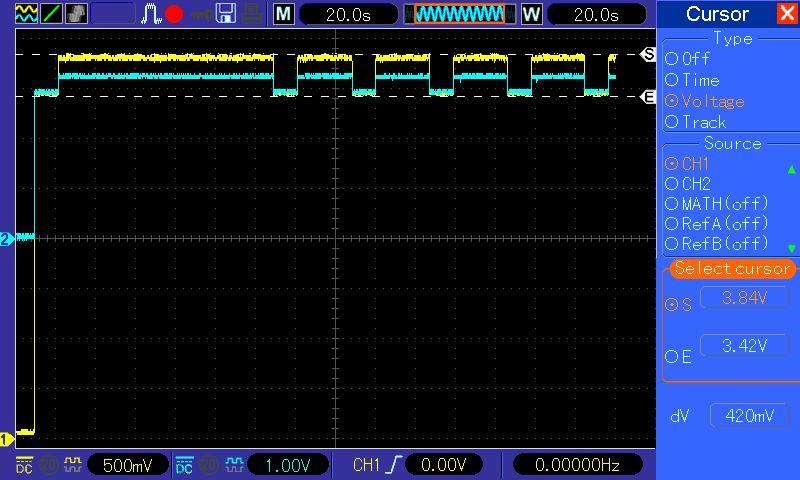Click the E cursor 3.42V value
The width and height of the screenshot is (800, 480).
click(x=745, y=346)
